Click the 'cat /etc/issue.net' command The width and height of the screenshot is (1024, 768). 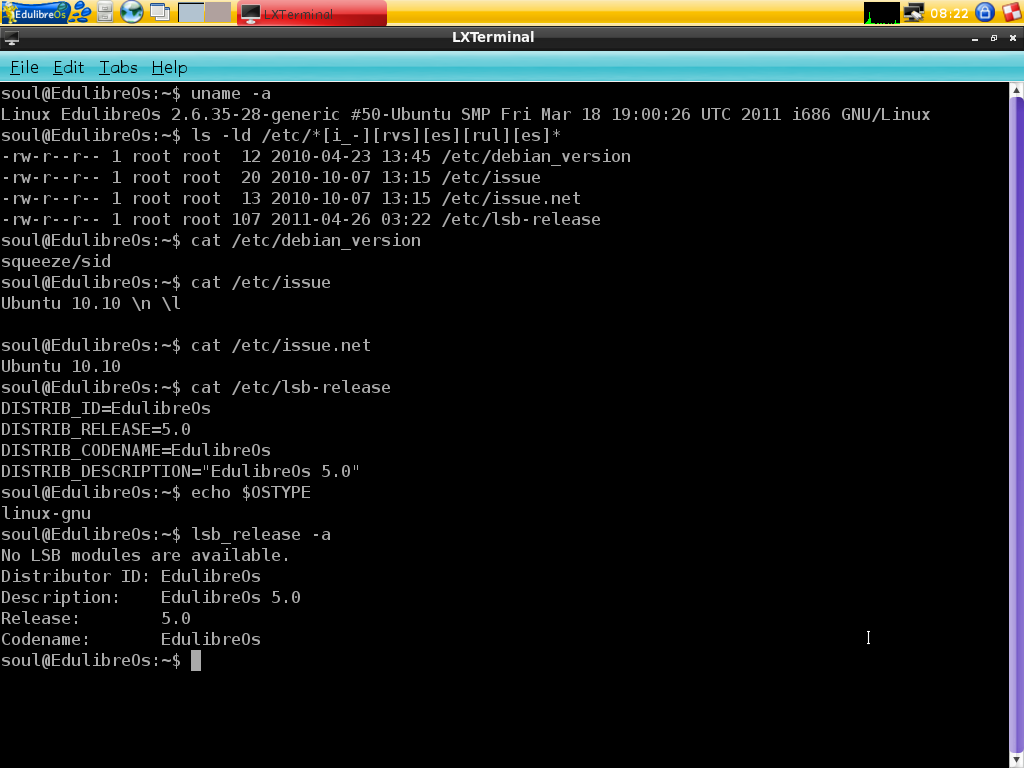click(x=281, y=345)
